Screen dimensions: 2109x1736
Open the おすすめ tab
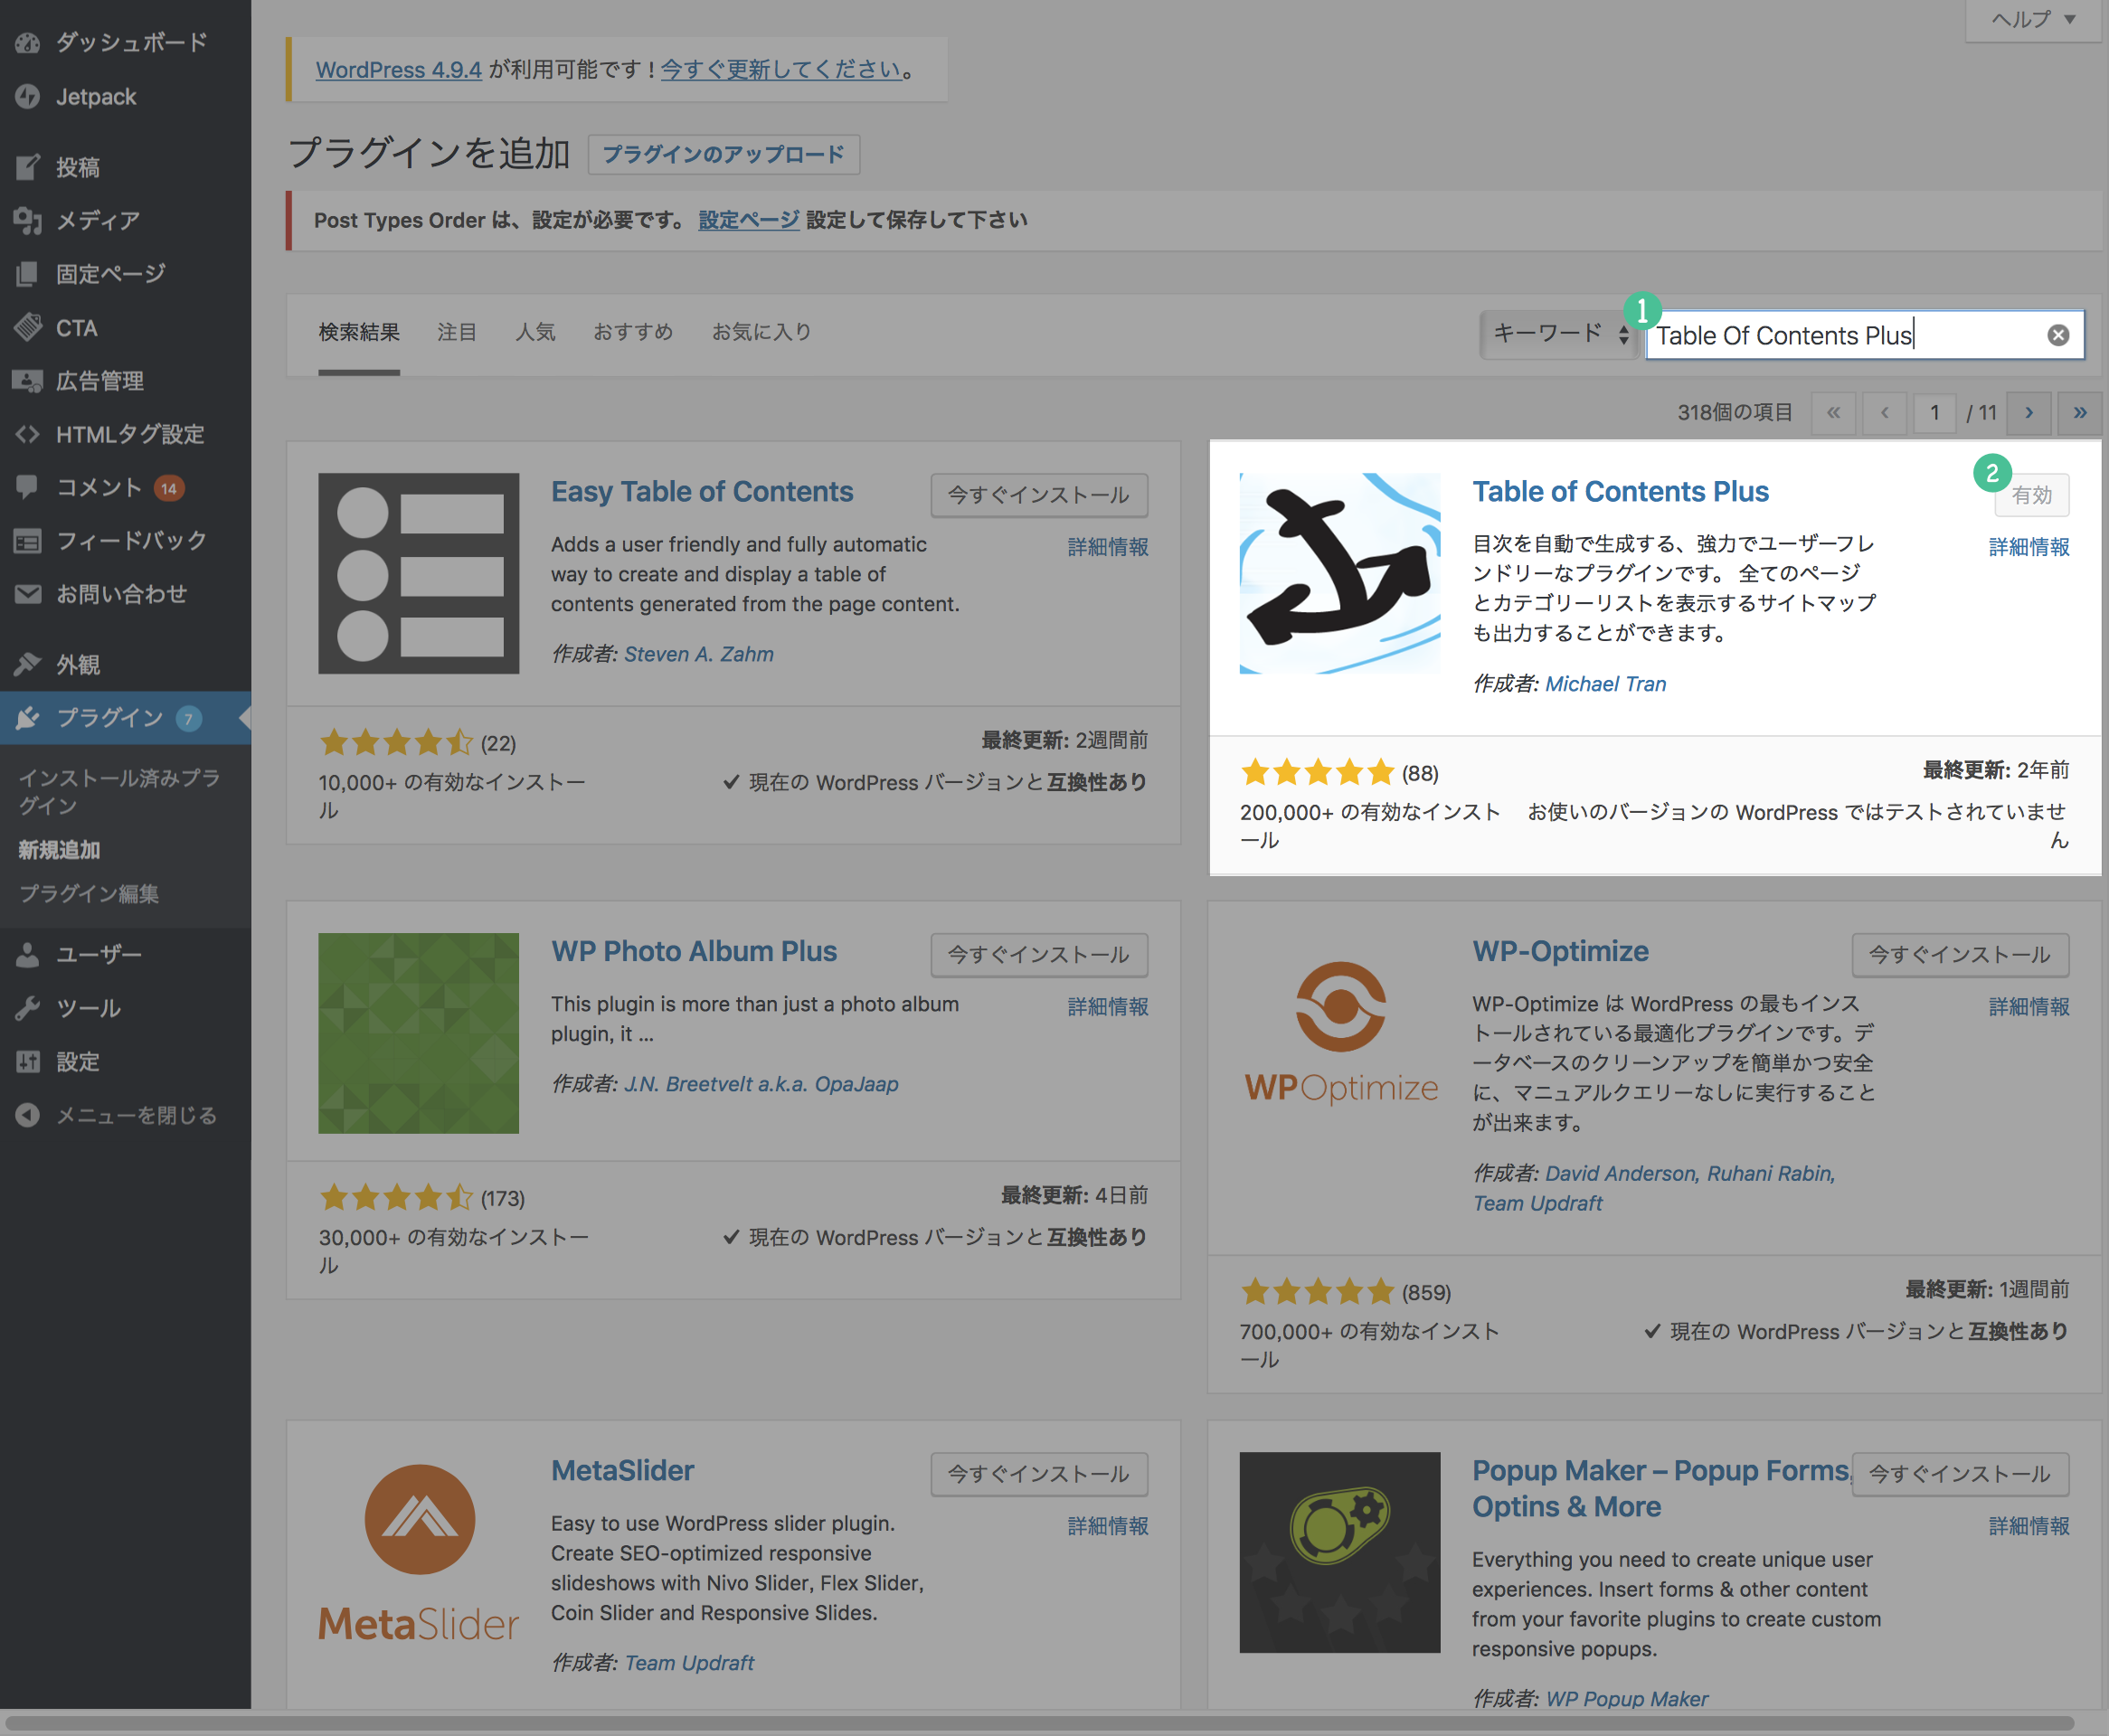633,332
